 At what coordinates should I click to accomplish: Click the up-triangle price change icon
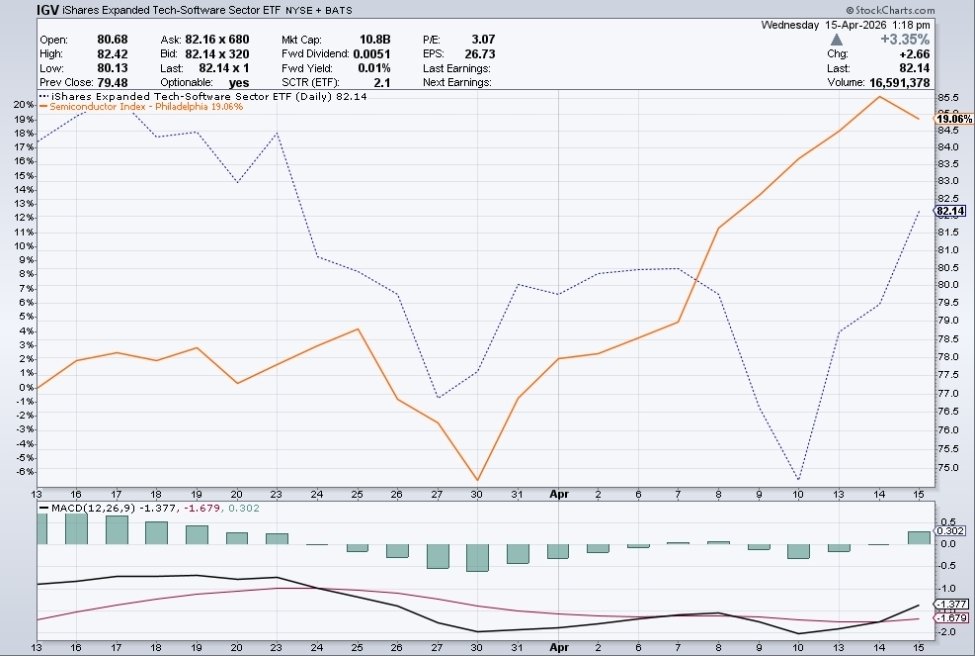pyautogui.click(x=836, y=40)
